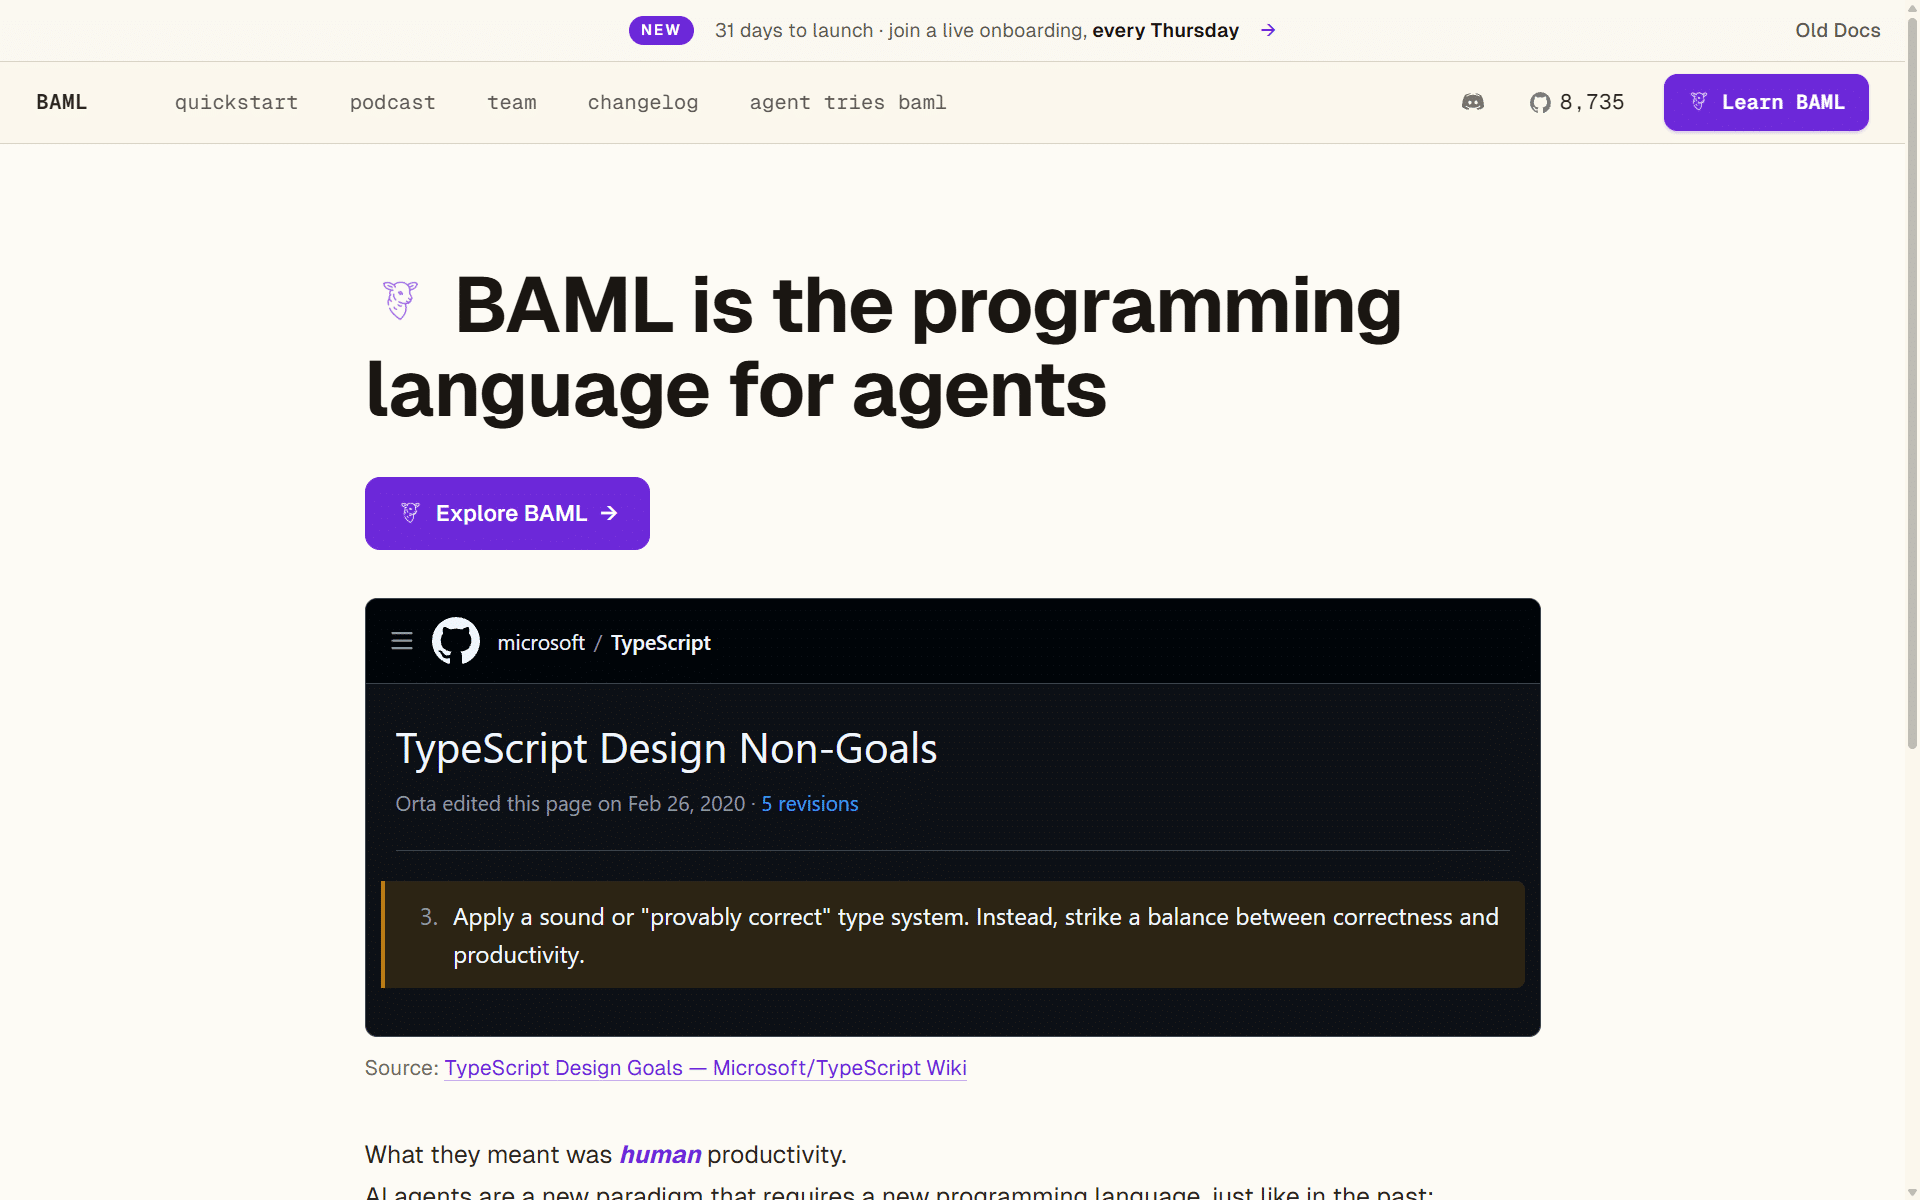Click the GitHub logo in TypeScript card
Image resolution: width=1920 pixels, height=1200 pixels.
tap(456, 641)
